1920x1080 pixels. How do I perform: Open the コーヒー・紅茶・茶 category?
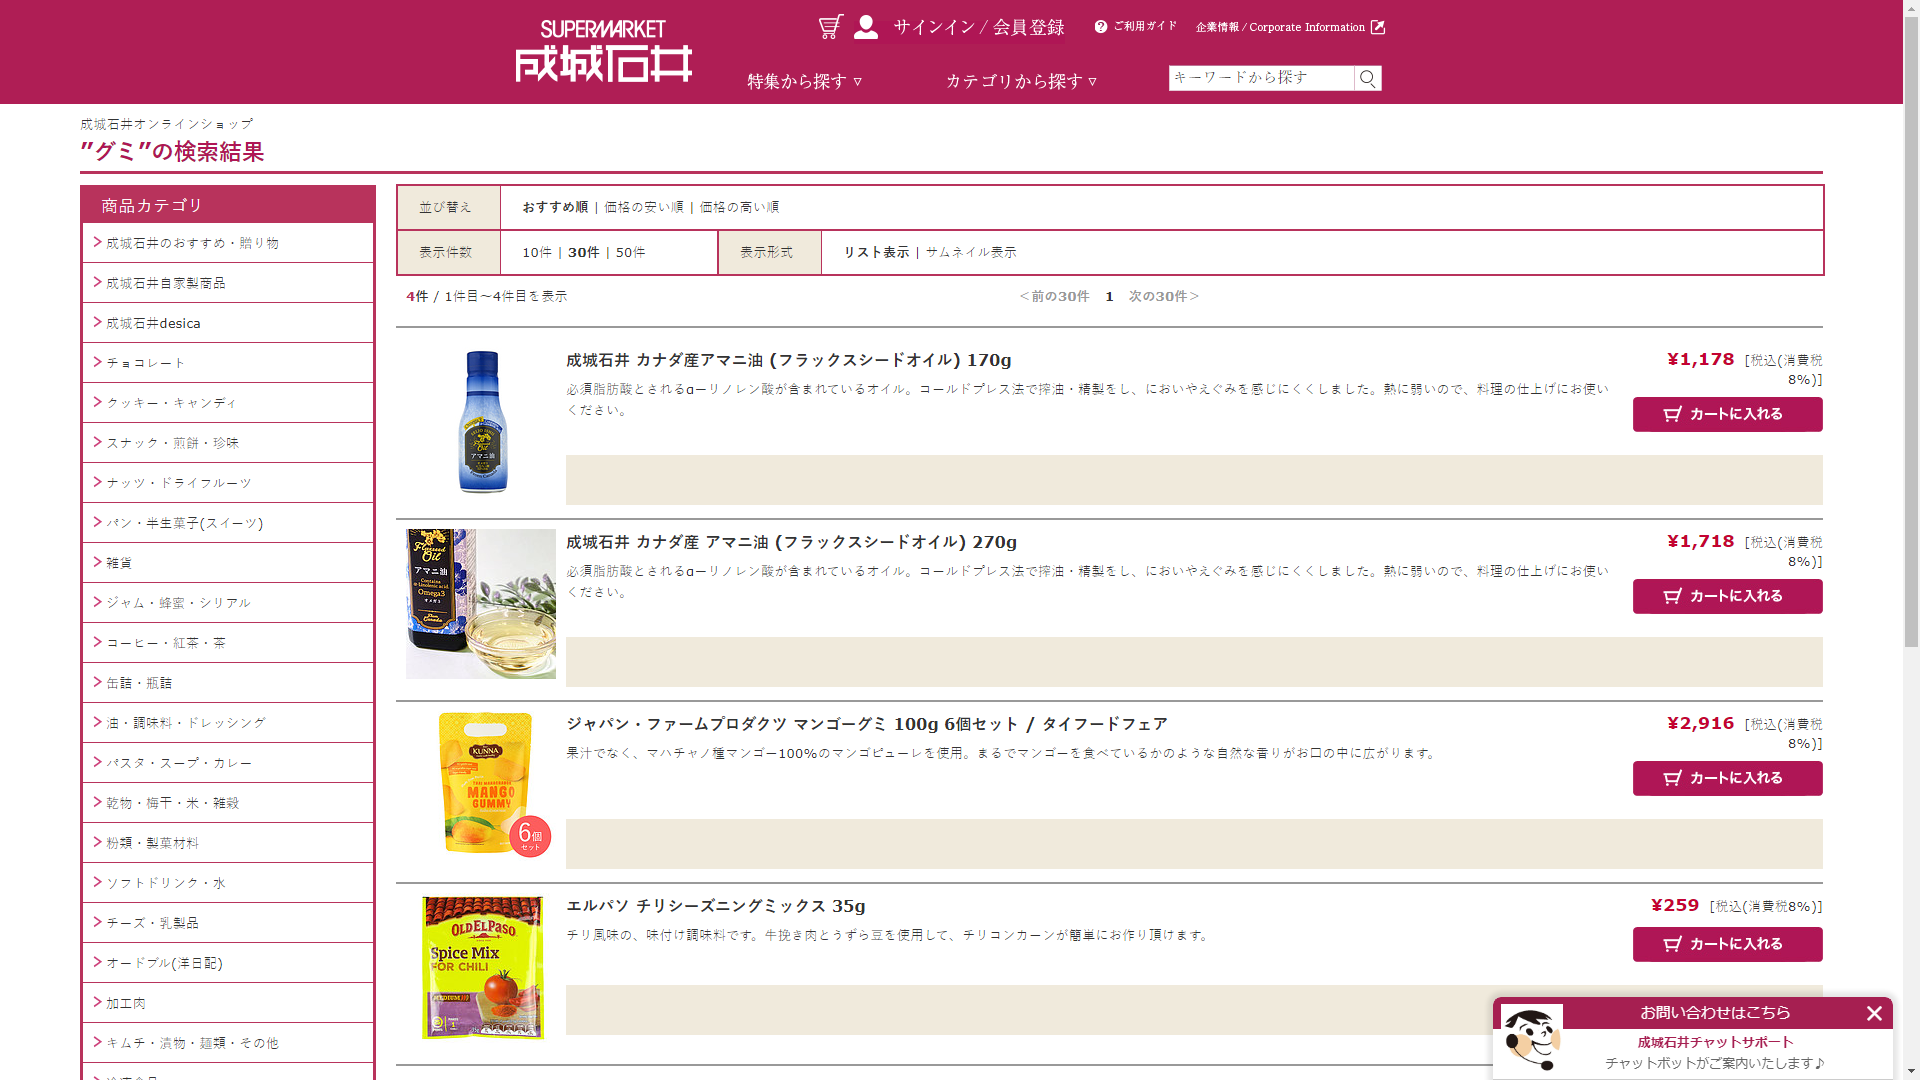[x=166, y=643]
